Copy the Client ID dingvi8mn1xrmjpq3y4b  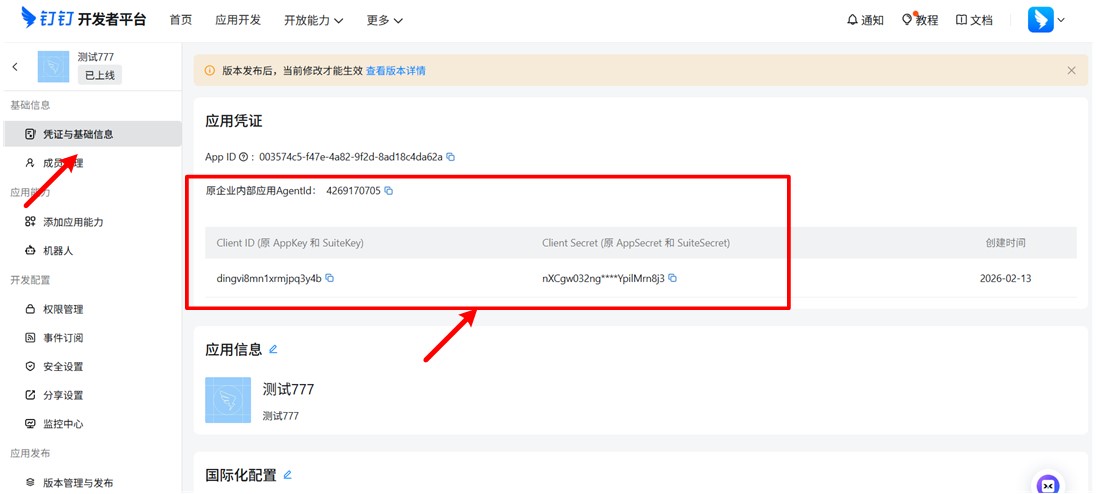coord(330,278)
